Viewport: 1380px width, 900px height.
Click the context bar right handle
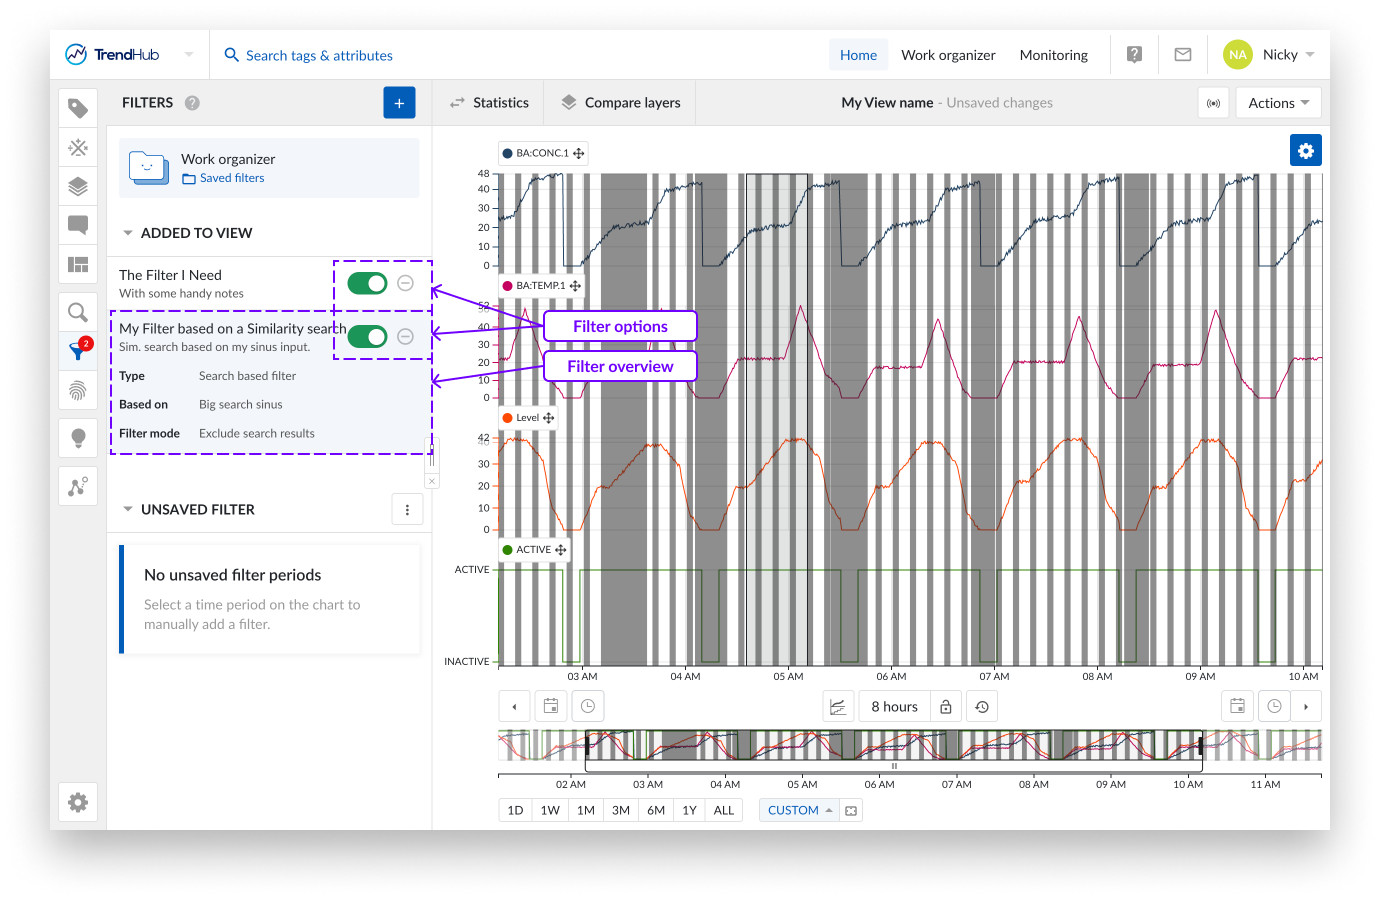click(x=1200, y=746)
